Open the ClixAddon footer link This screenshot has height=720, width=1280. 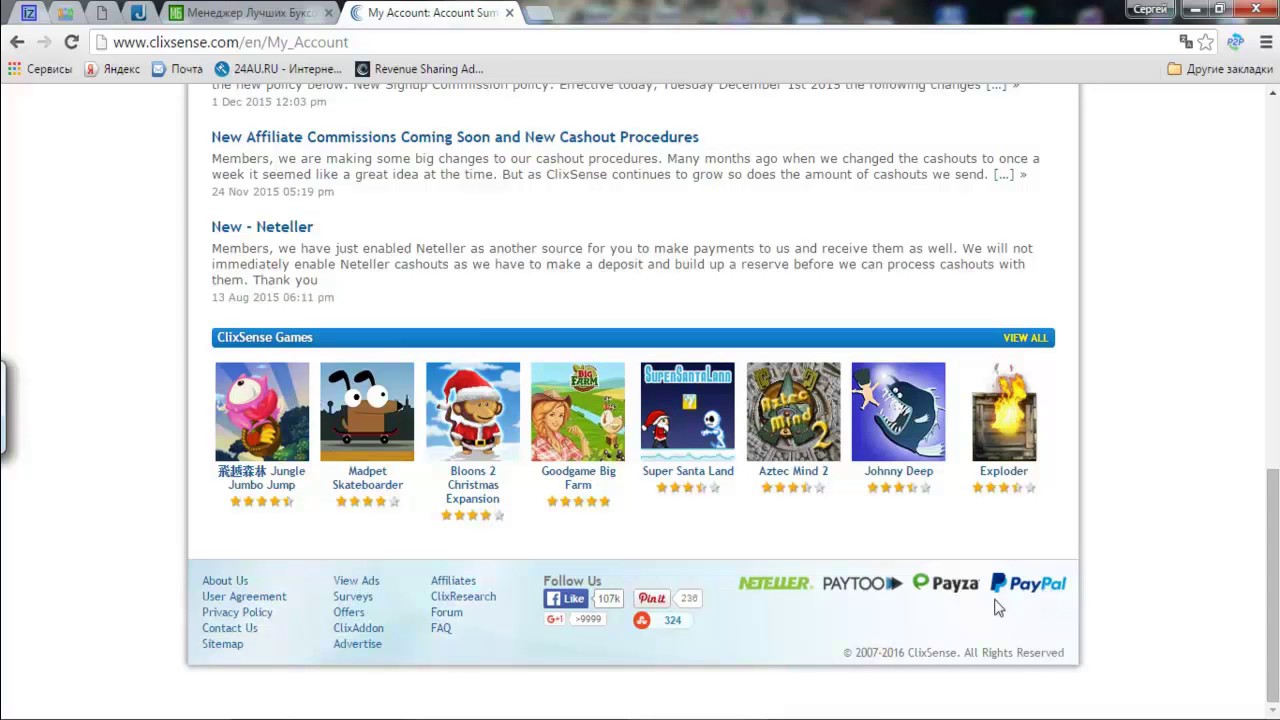pos(358,629)
